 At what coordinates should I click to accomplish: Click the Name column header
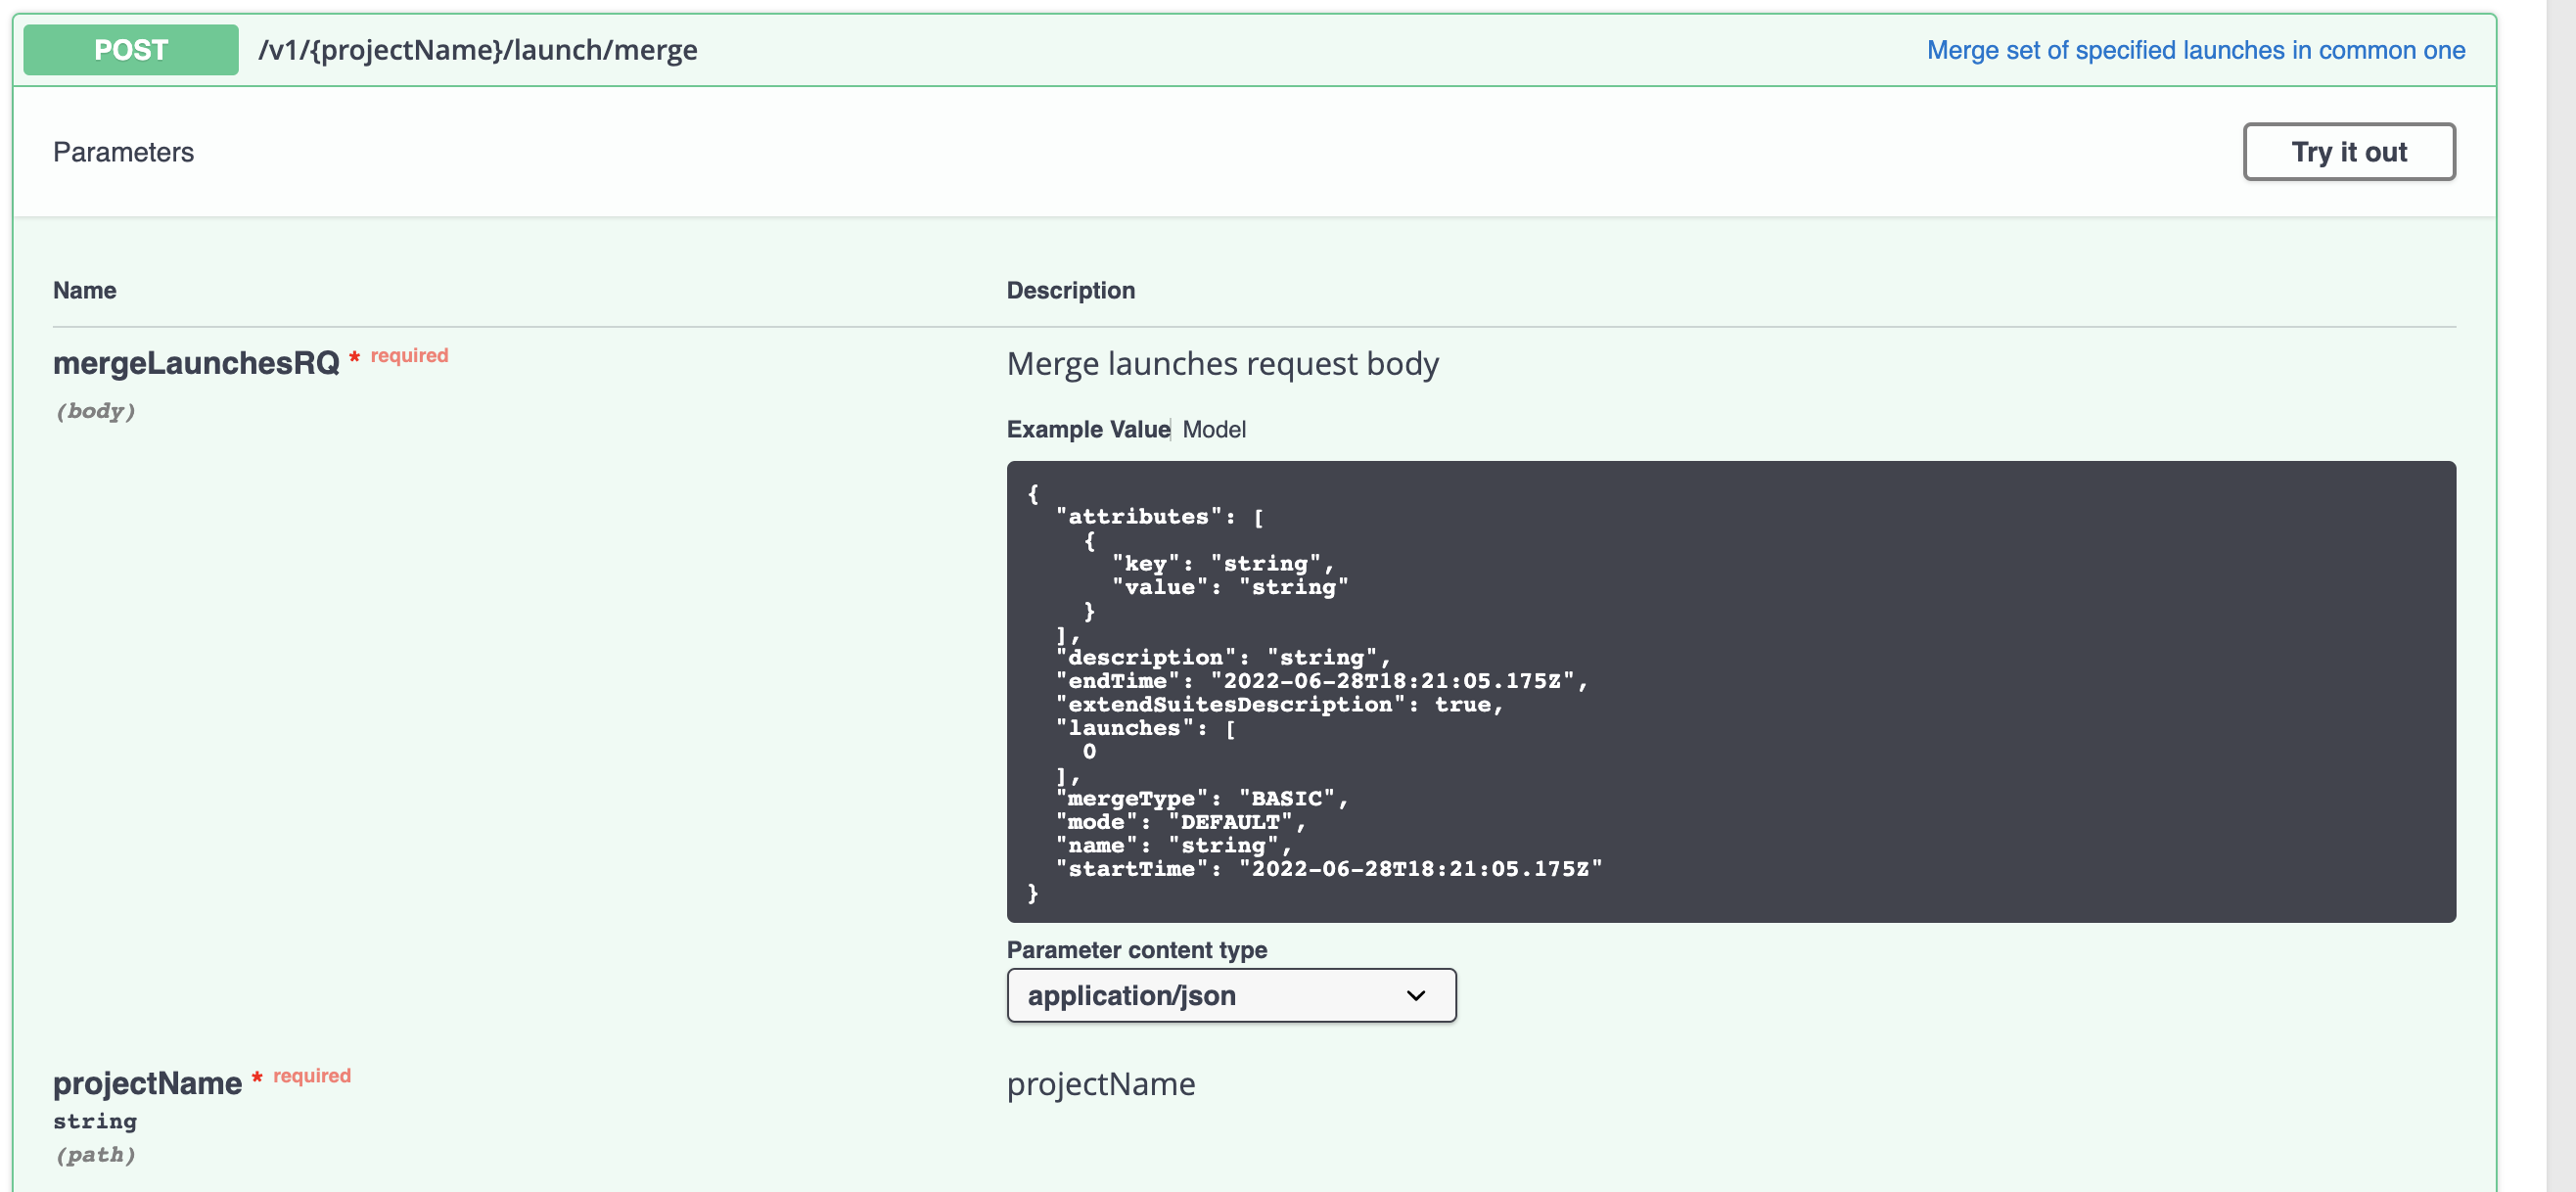tap(84, 290)
